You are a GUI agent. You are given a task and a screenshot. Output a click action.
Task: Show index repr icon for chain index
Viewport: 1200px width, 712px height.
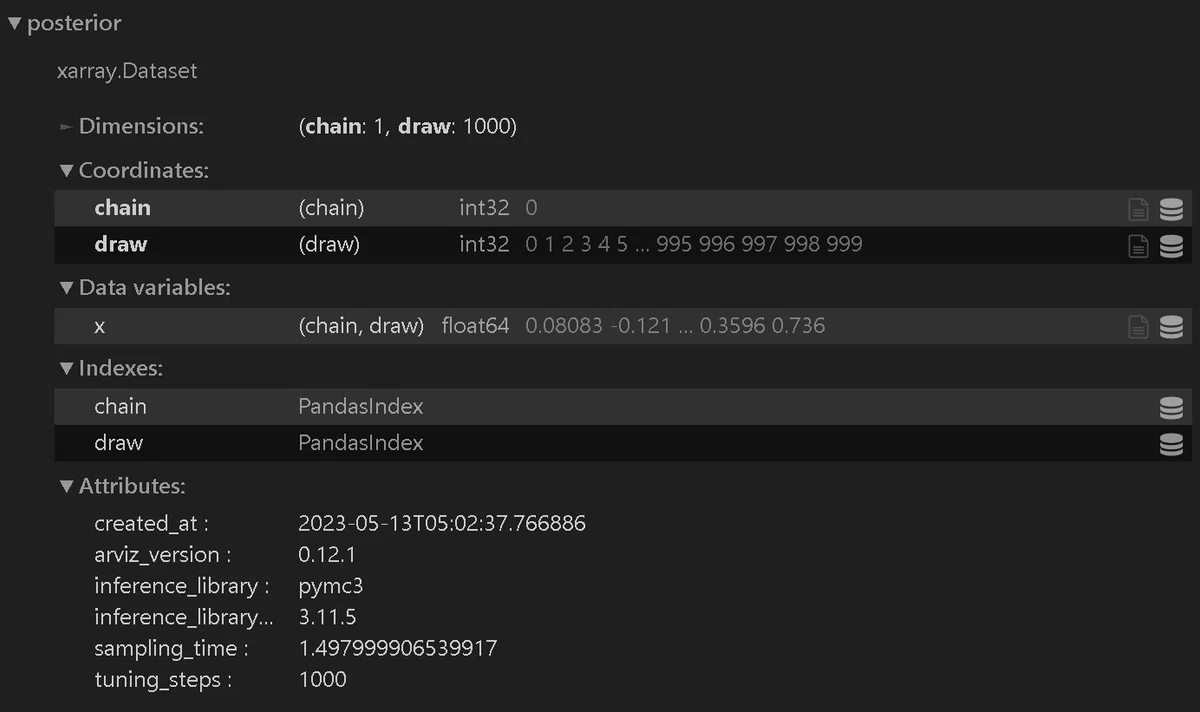[x=1171, y=407]
